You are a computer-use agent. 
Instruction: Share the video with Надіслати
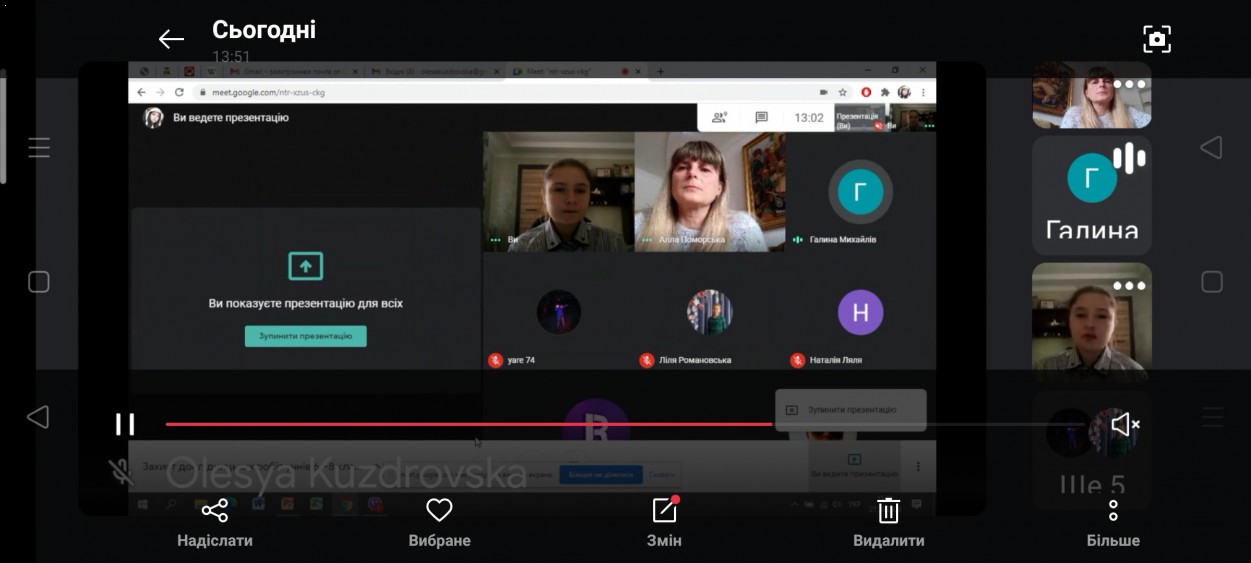tap(215, 524)
